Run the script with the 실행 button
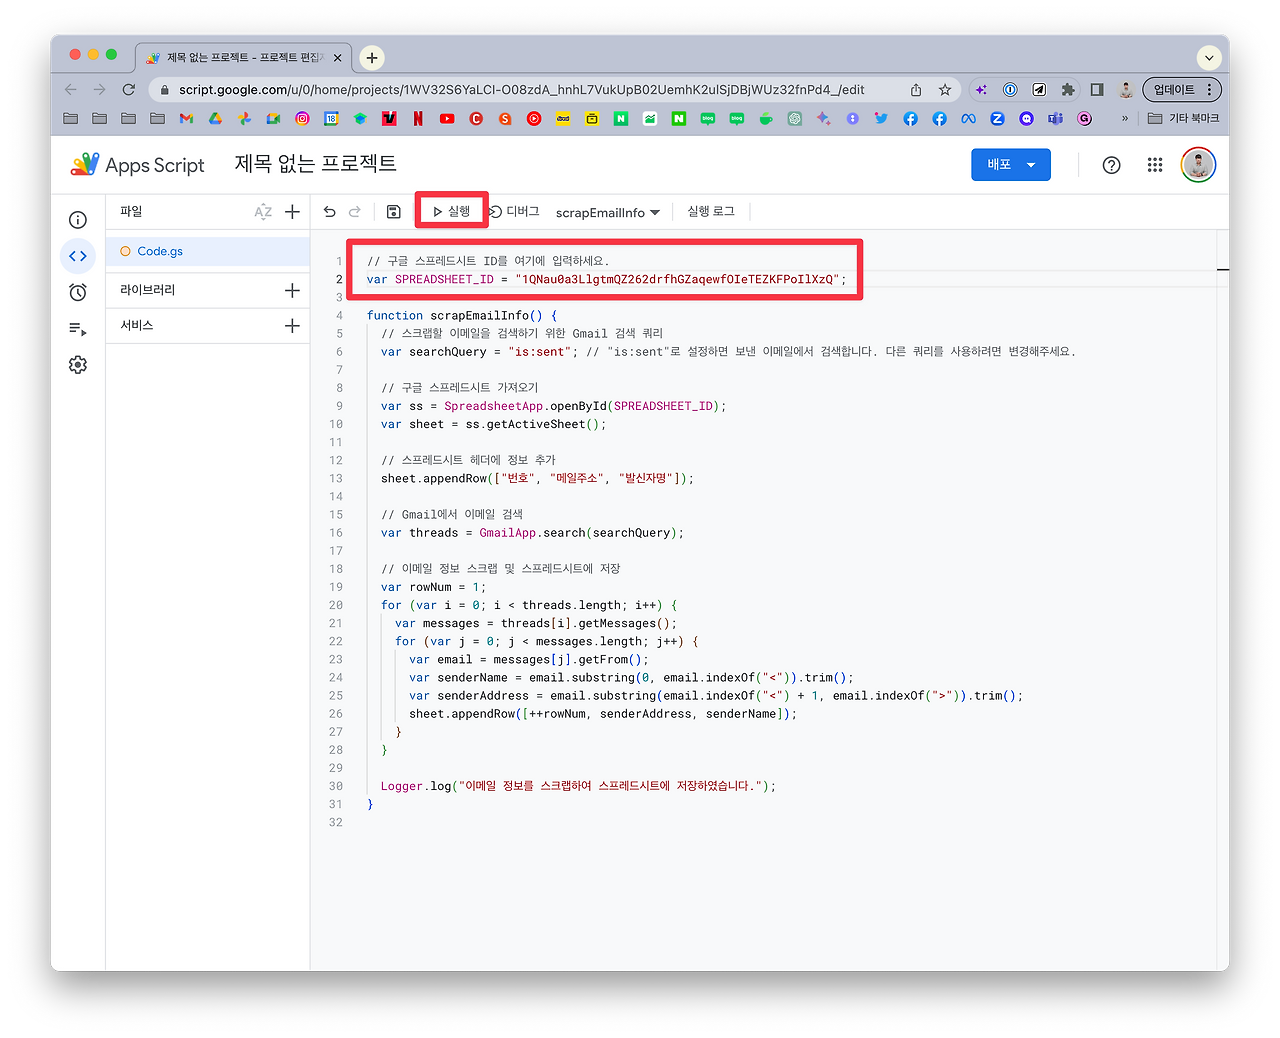Screen dimensions: 1280x1038 tap(452, 212)
